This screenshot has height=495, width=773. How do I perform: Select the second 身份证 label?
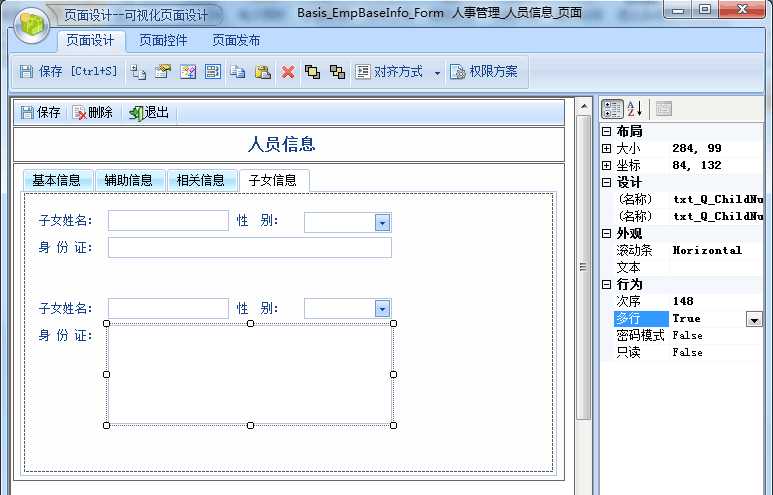coord(66,336)
